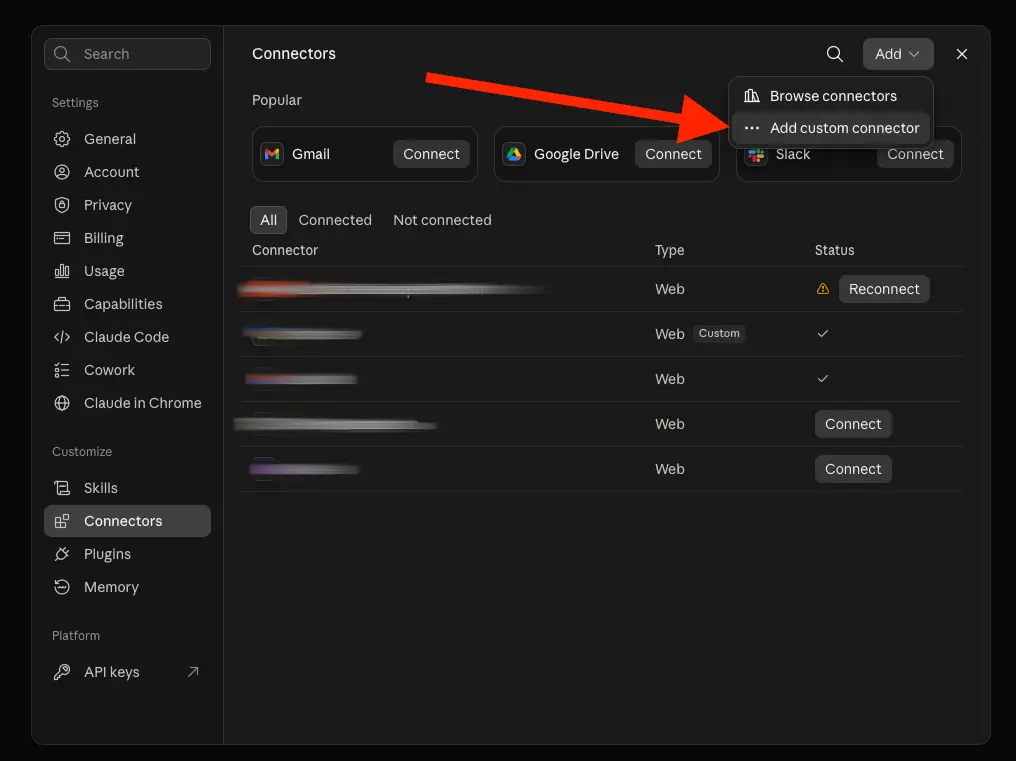
Task: Choose Add custom connector menu item
Action: pos(831,128)
